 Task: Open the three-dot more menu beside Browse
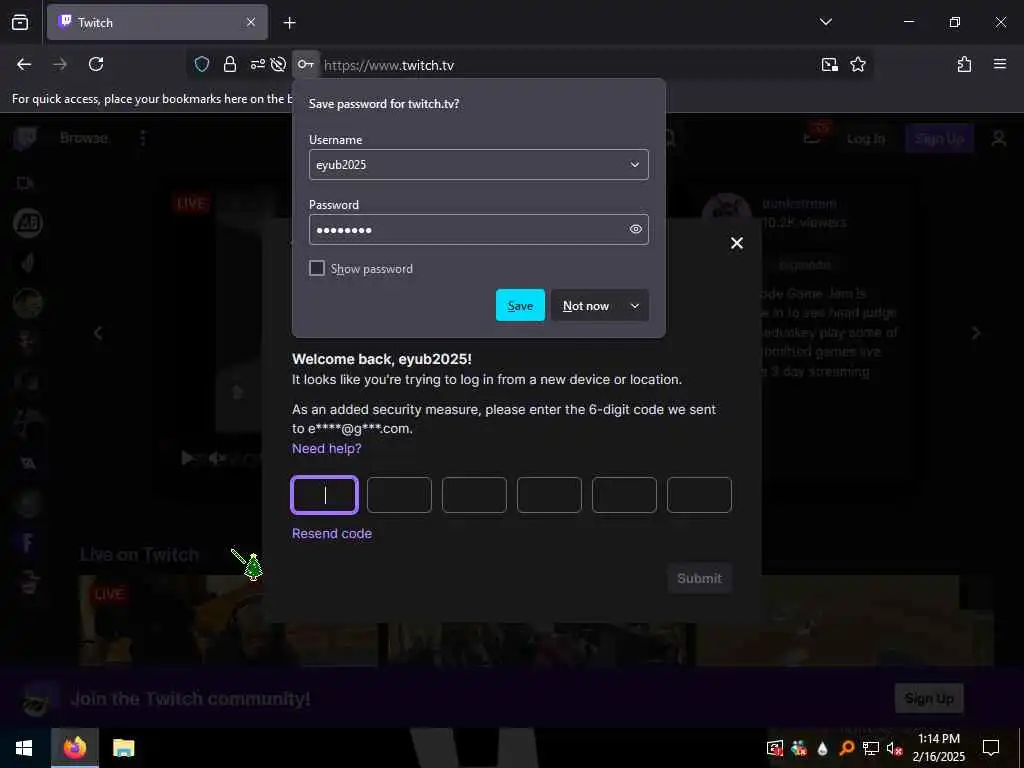click(x=143, y=138)
